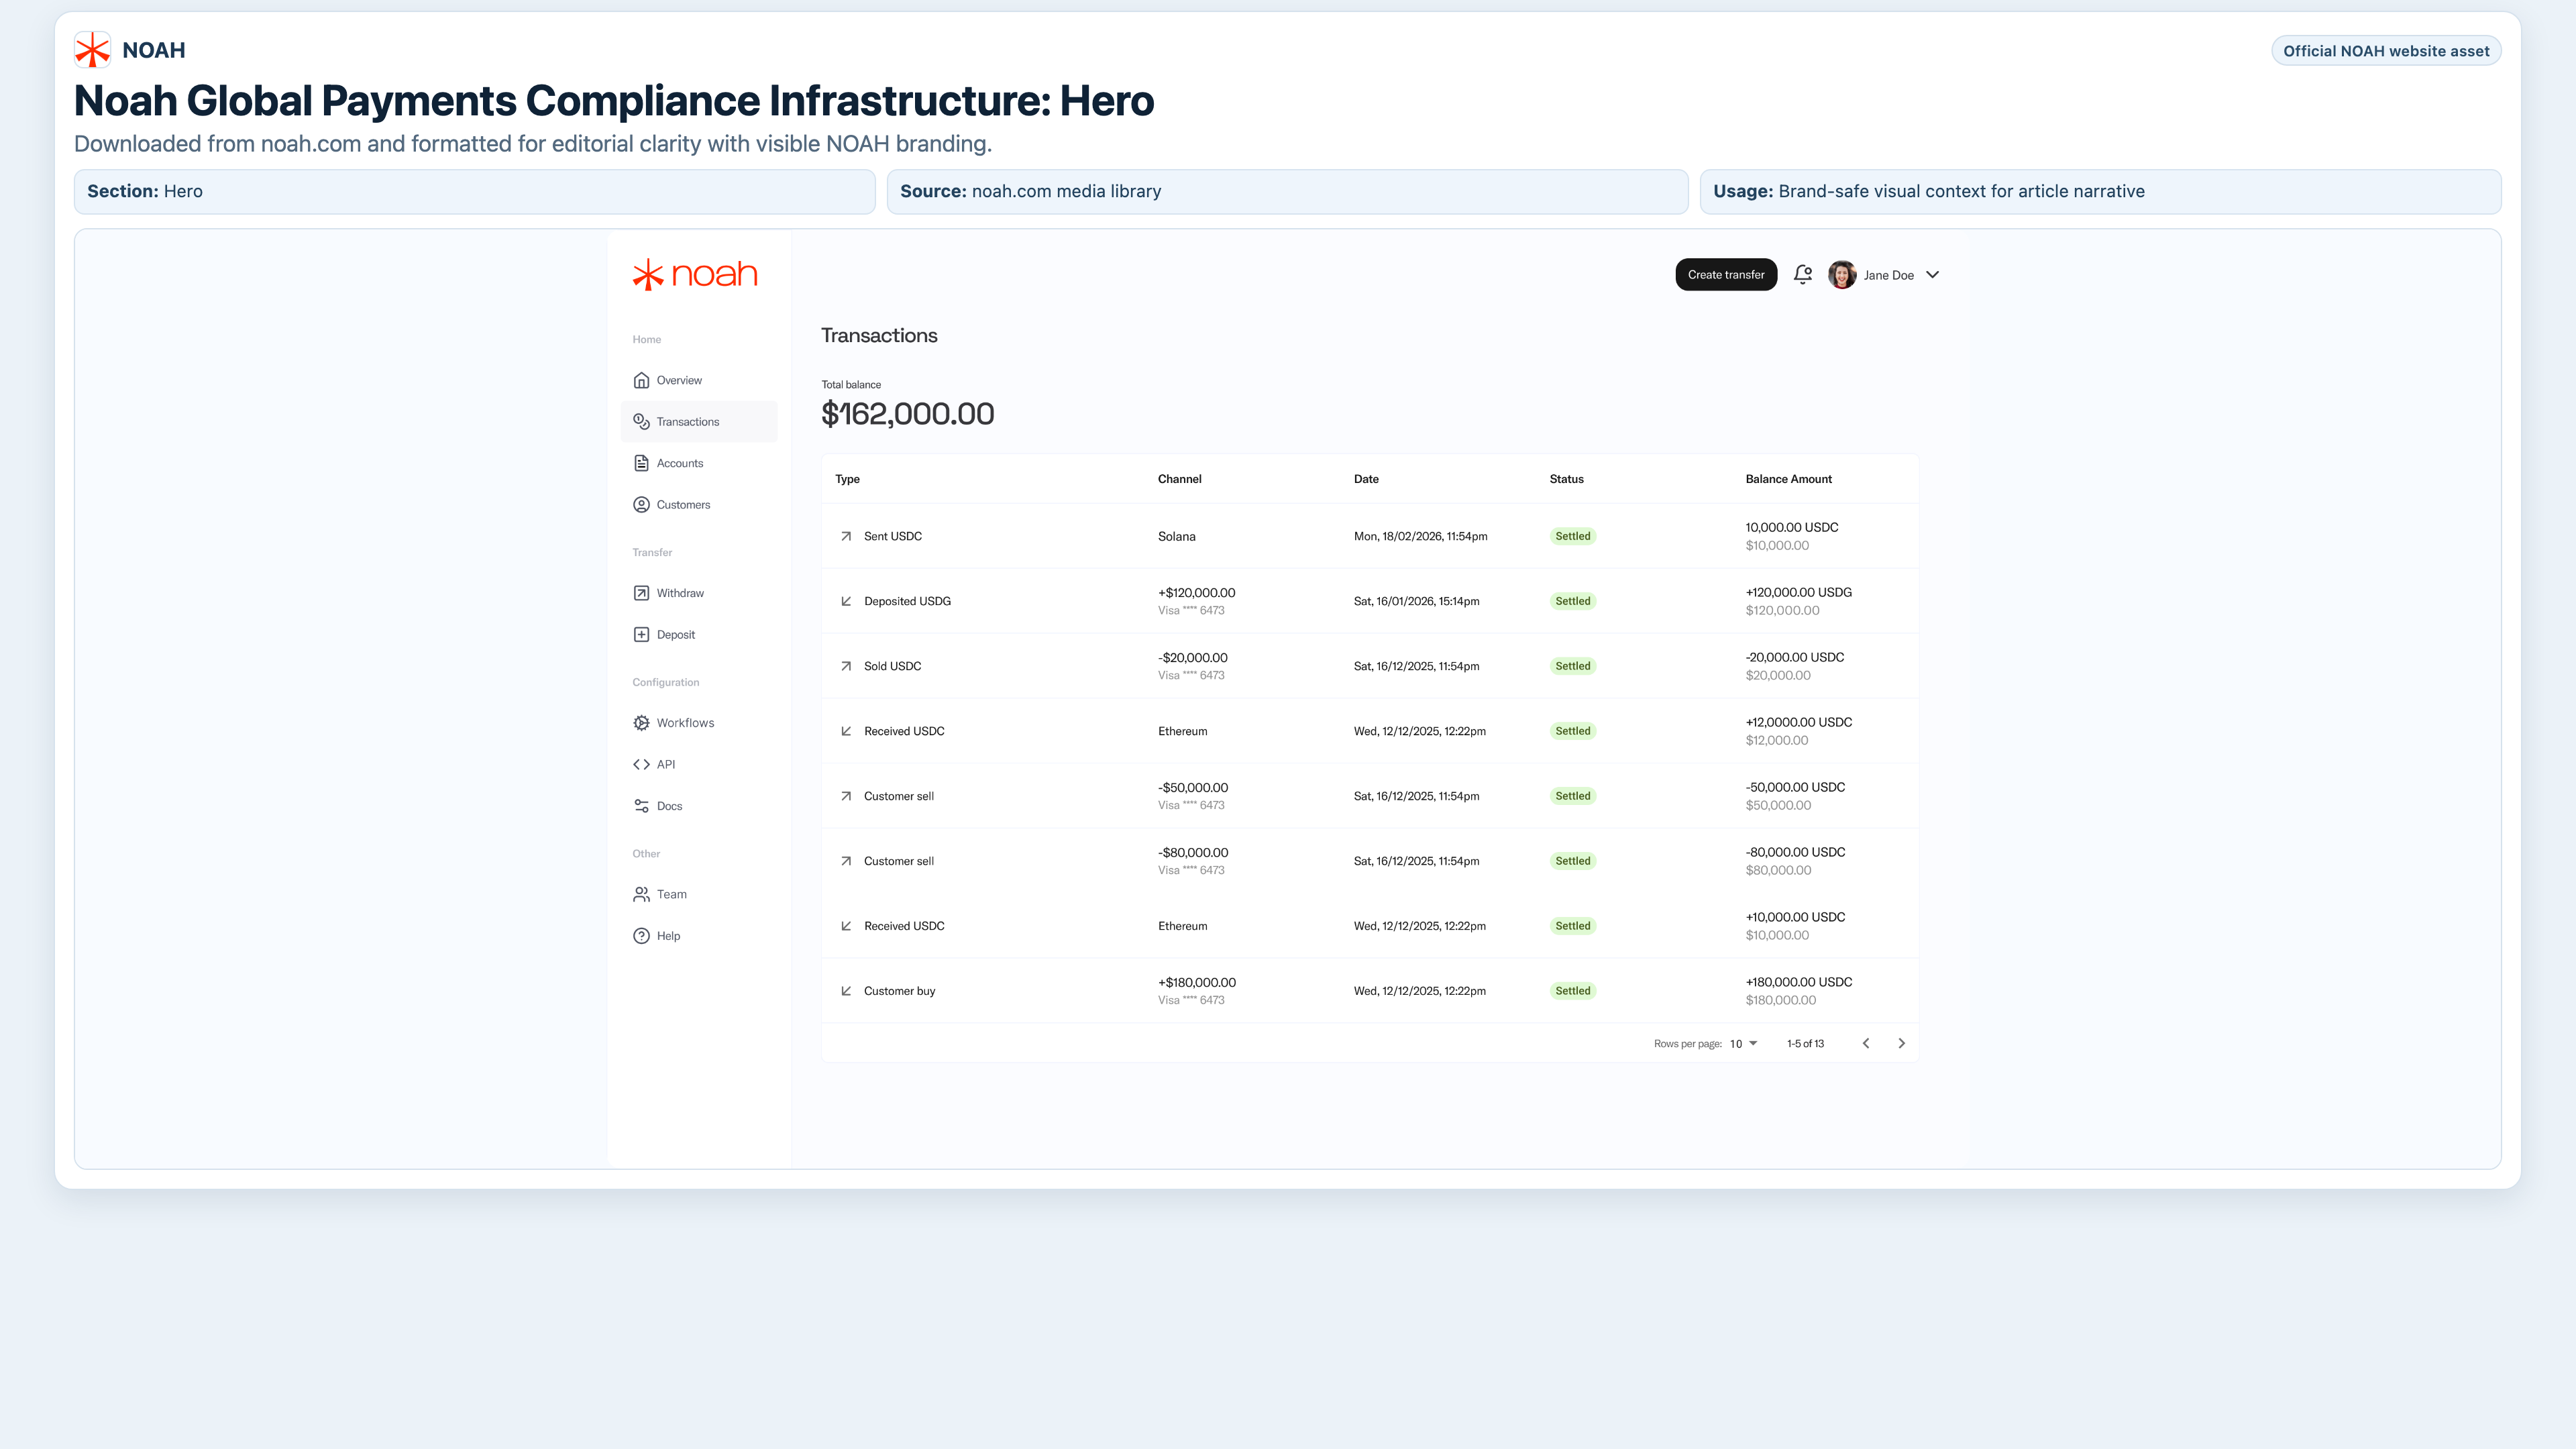Click the Docs sidebar item
Image resolution: width=2576 pixels, height=1449 pixels.
click(x=669, y=805)
